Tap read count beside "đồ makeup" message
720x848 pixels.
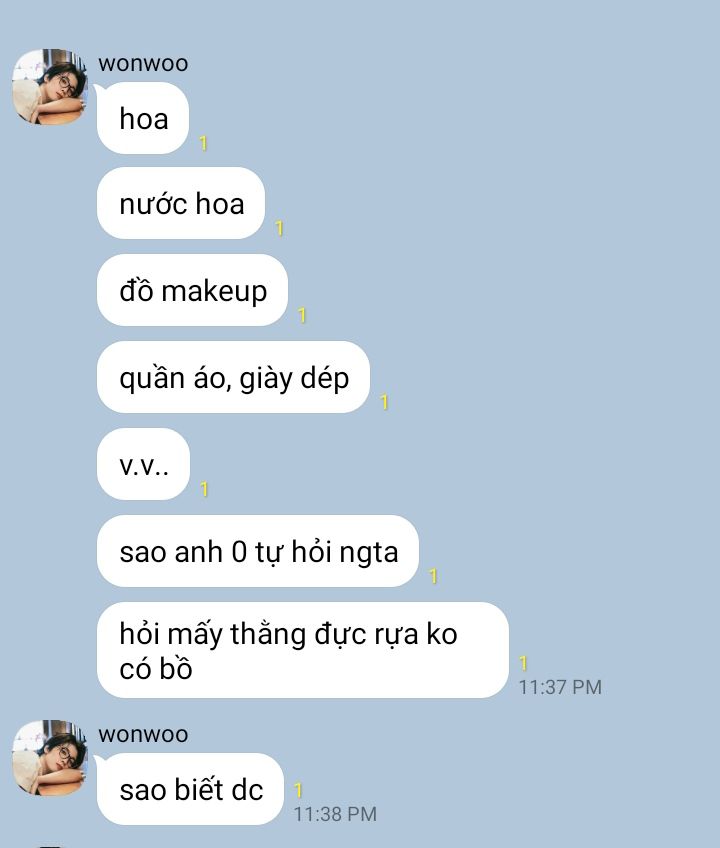coord(302,315)
